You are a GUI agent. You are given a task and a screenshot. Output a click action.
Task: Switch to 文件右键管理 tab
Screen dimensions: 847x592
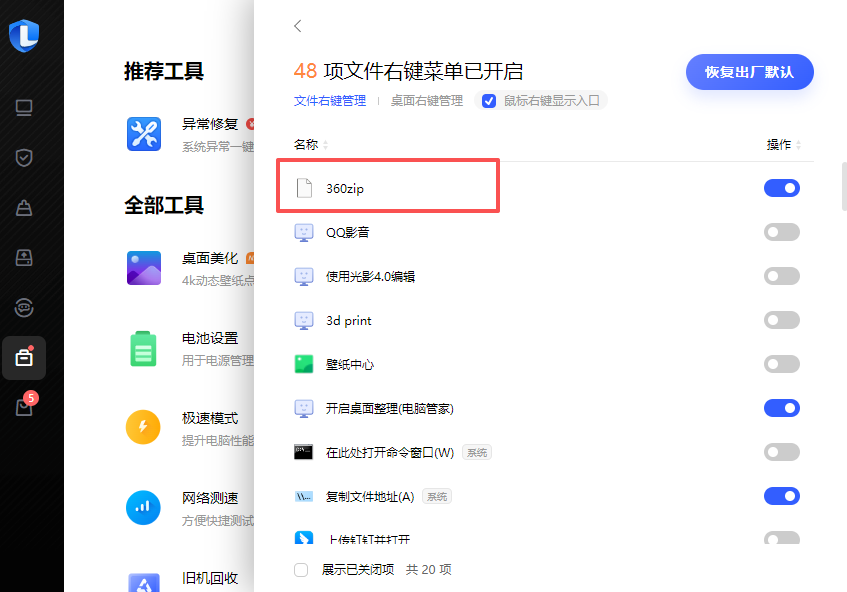(x=329, y=101)
